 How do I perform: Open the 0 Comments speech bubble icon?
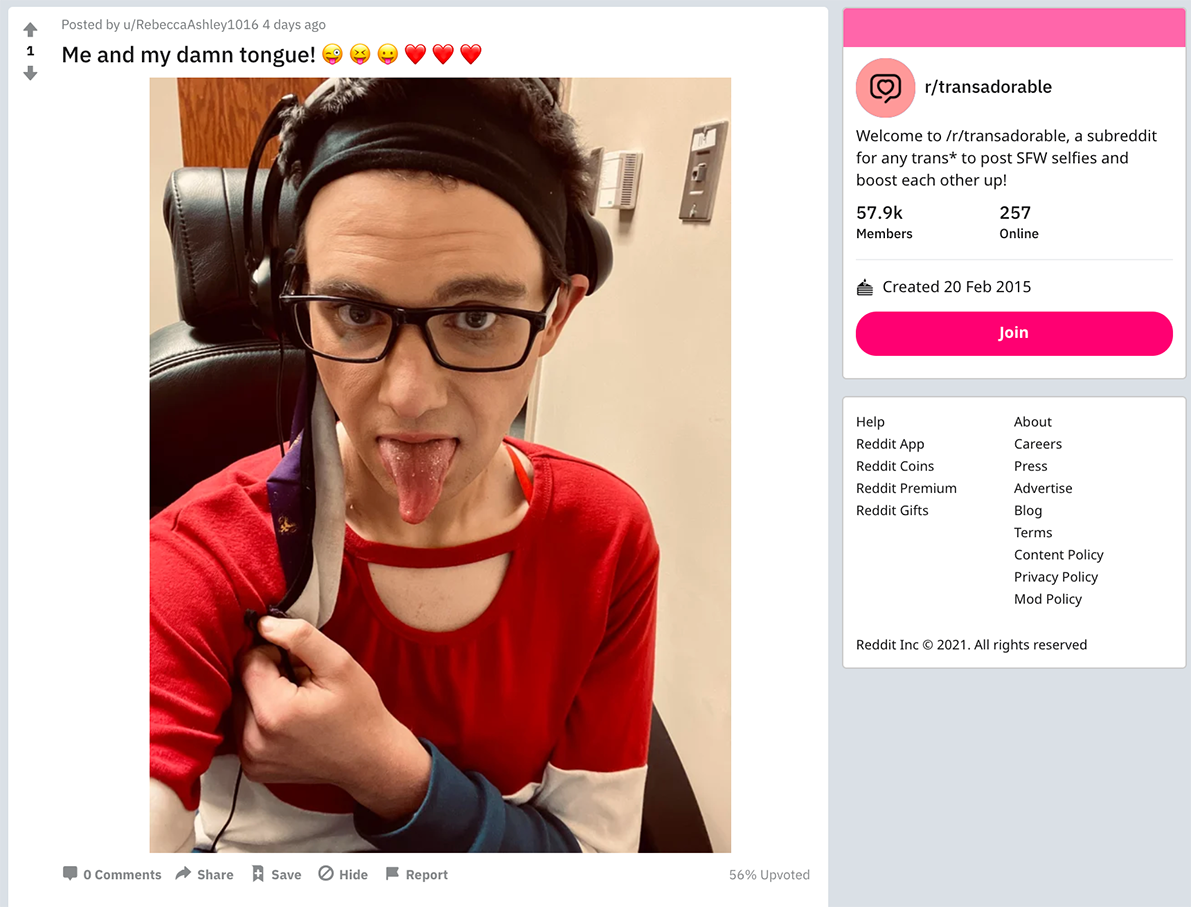70,874
